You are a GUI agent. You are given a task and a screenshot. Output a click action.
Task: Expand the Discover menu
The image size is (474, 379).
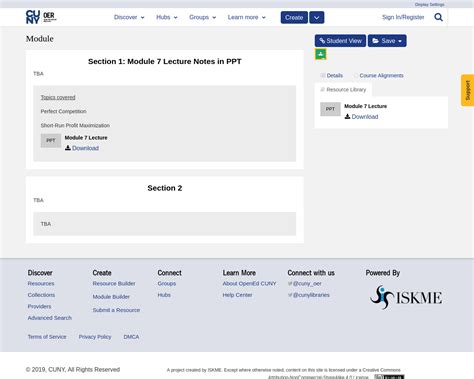(129, 17)
